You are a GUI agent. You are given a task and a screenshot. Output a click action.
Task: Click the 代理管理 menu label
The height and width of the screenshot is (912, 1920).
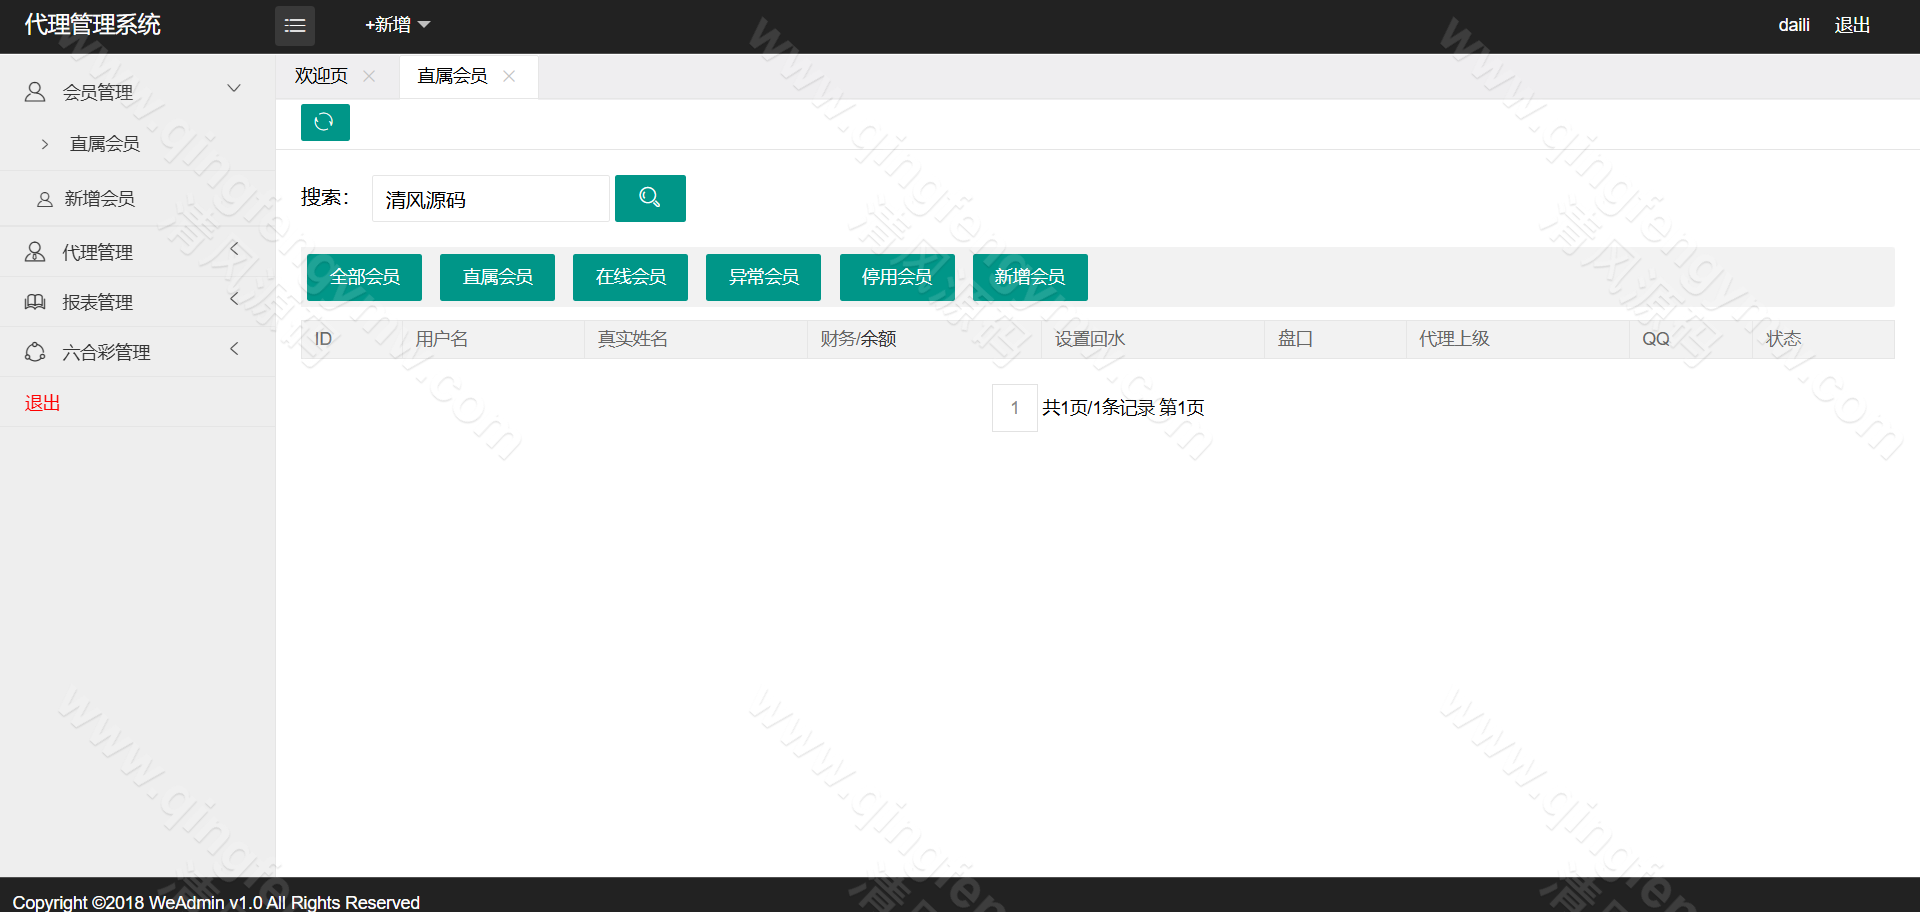(98, 252)
